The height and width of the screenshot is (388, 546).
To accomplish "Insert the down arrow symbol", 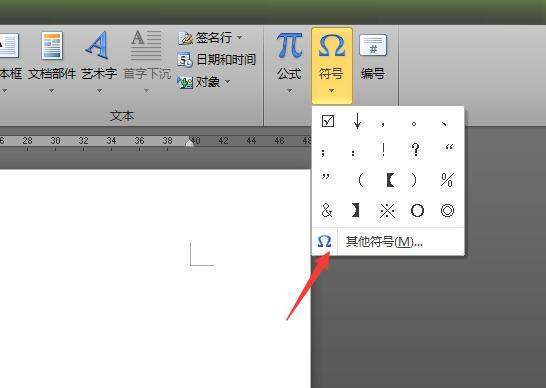I will coord(357,121).
